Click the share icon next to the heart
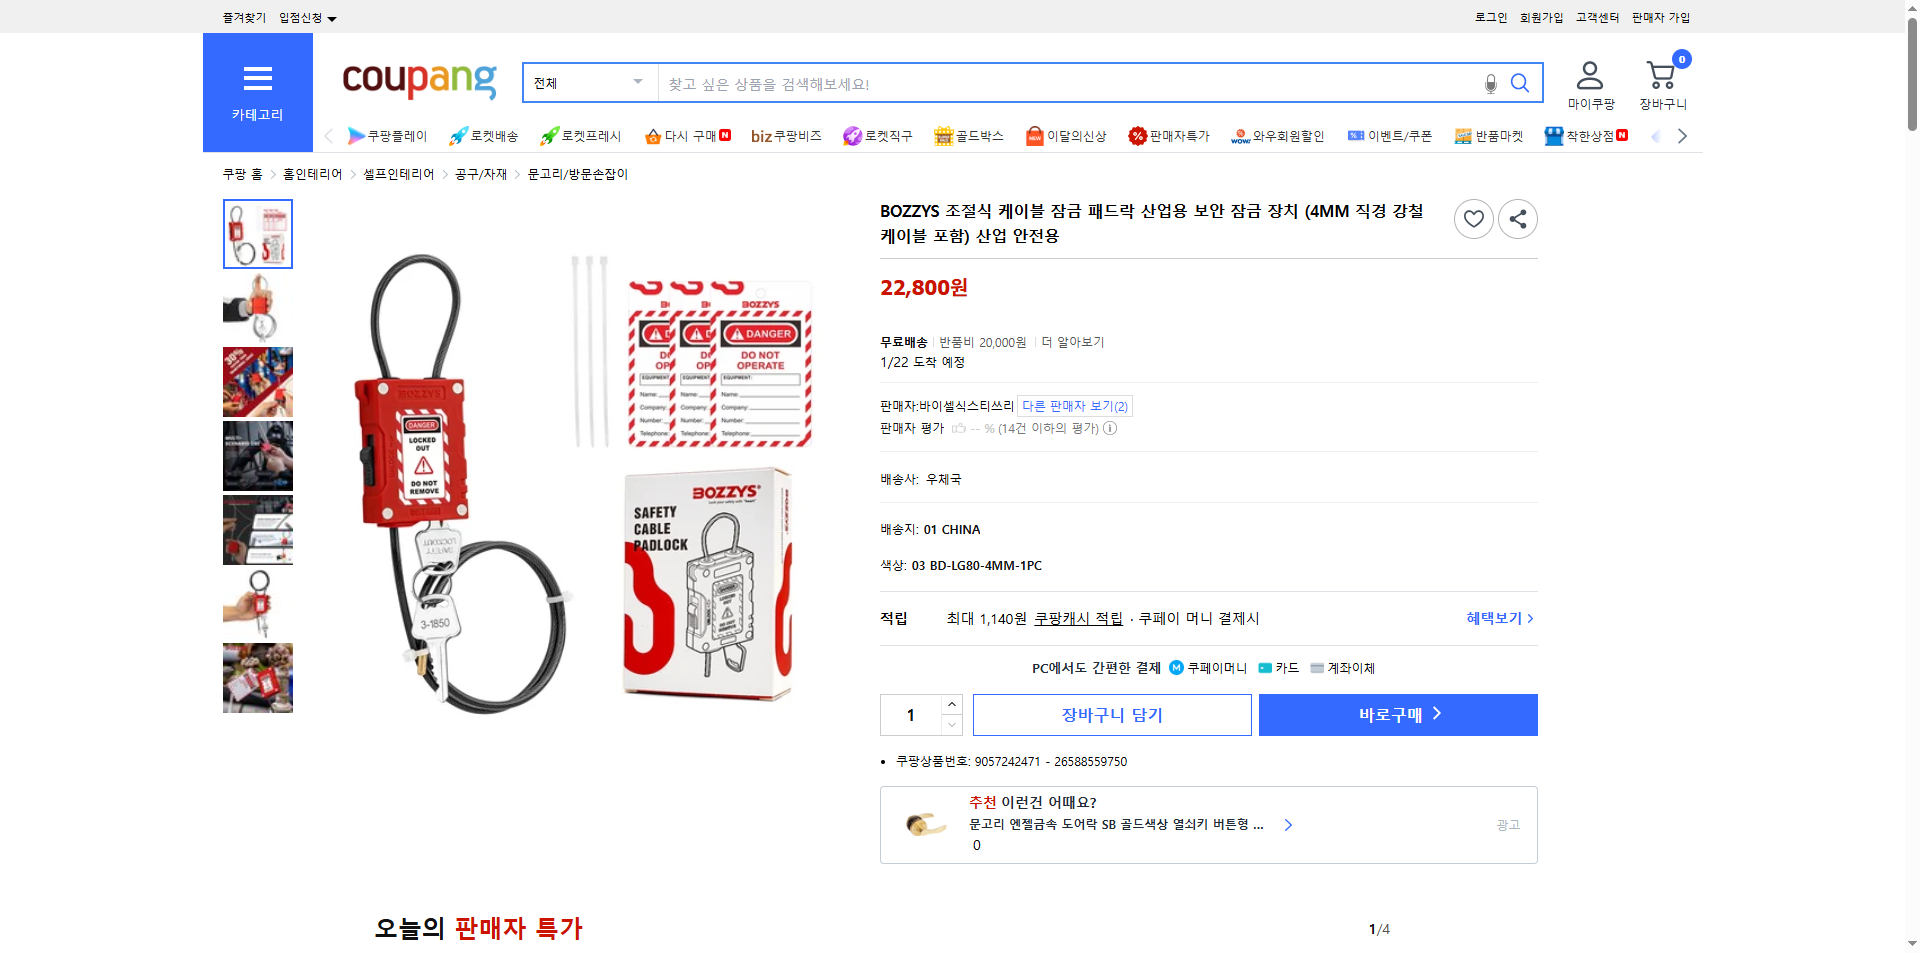Screen dimensions: 1920x953 pyautogui.click(x=1517, y=218)
